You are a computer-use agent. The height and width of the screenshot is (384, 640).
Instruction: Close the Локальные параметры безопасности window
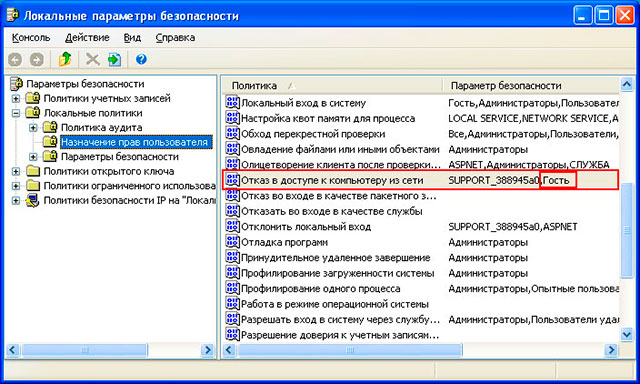(625, 16)
